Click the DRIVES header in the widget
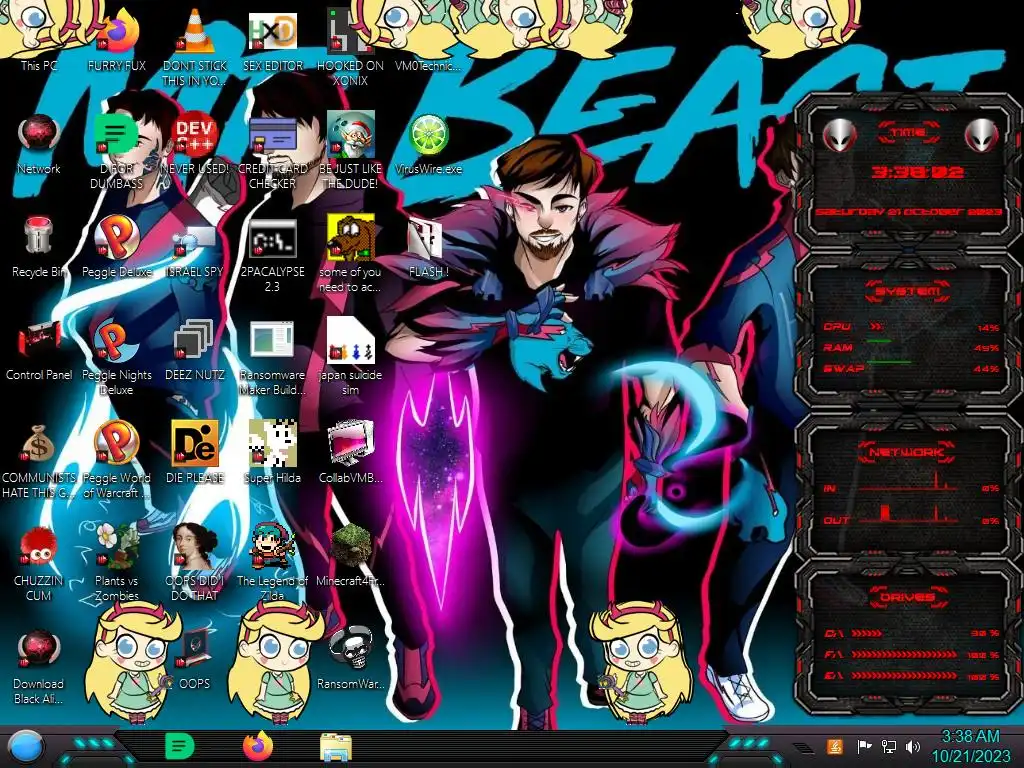 [907, 597]
